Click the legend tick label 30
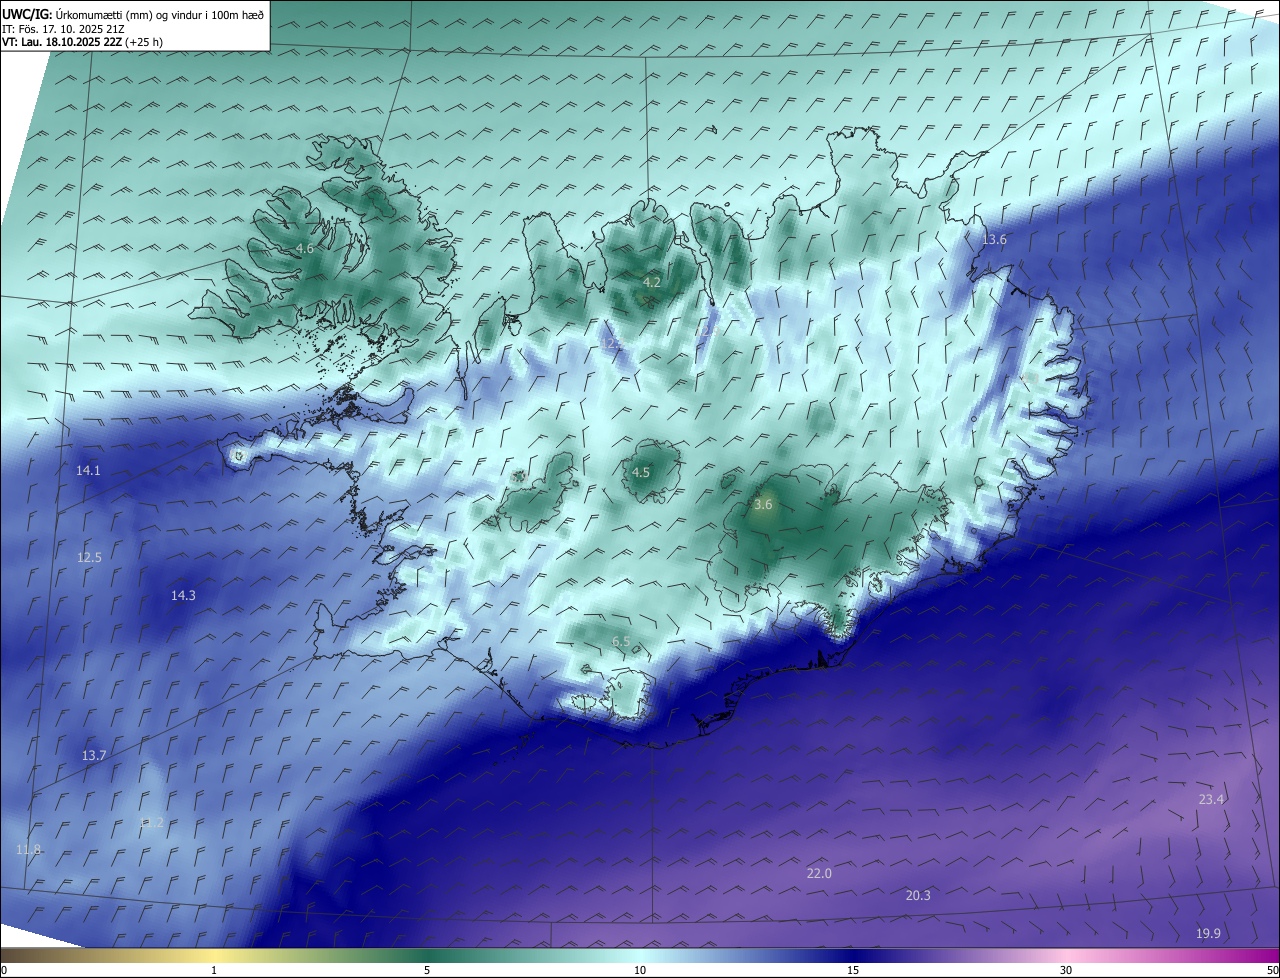This screenshot has width=1280, height=978. (1066, 970)
